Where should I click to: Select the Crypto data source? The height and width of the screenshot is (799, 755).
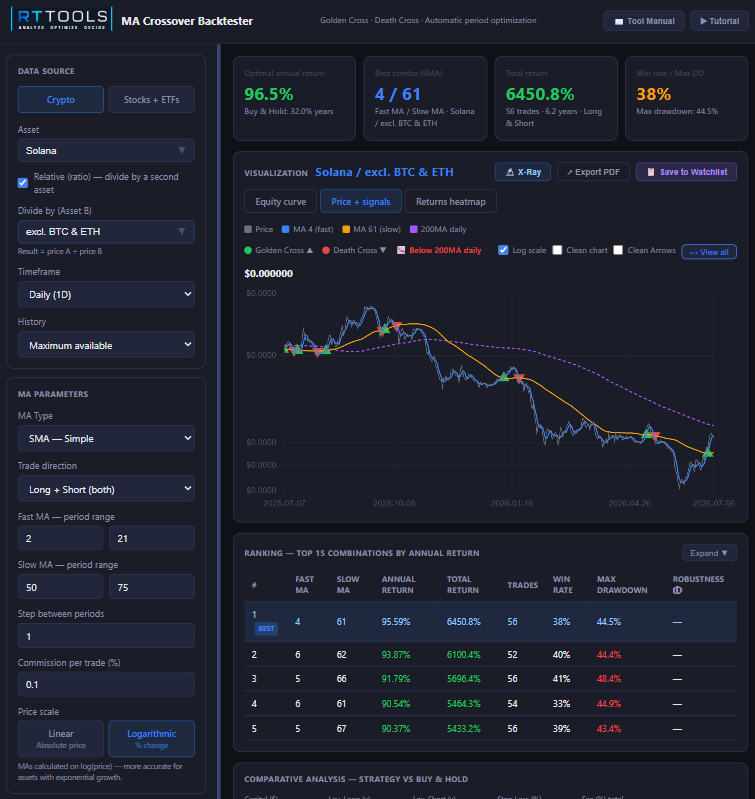tap(61, 100)
